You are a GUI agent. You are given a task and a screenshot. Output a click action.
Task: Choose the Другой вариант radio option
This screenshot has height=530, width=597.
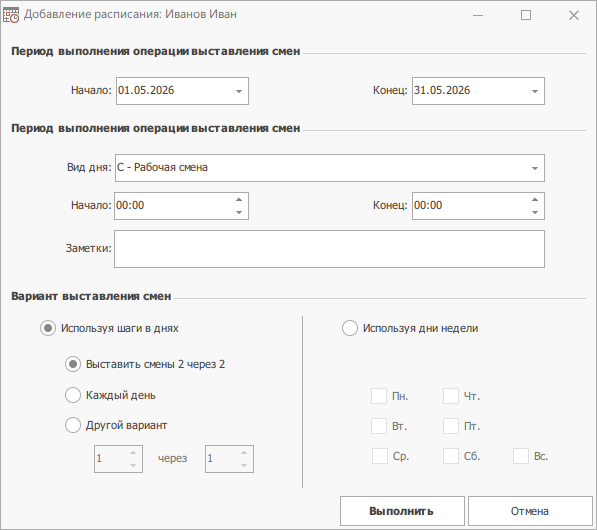click(73, 425)
